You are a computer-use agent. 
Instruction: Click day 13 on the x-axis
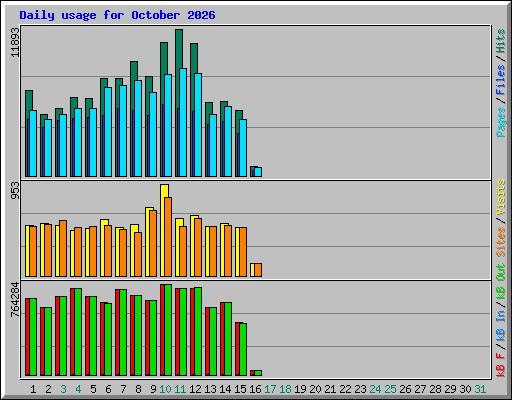pos(210,389)
